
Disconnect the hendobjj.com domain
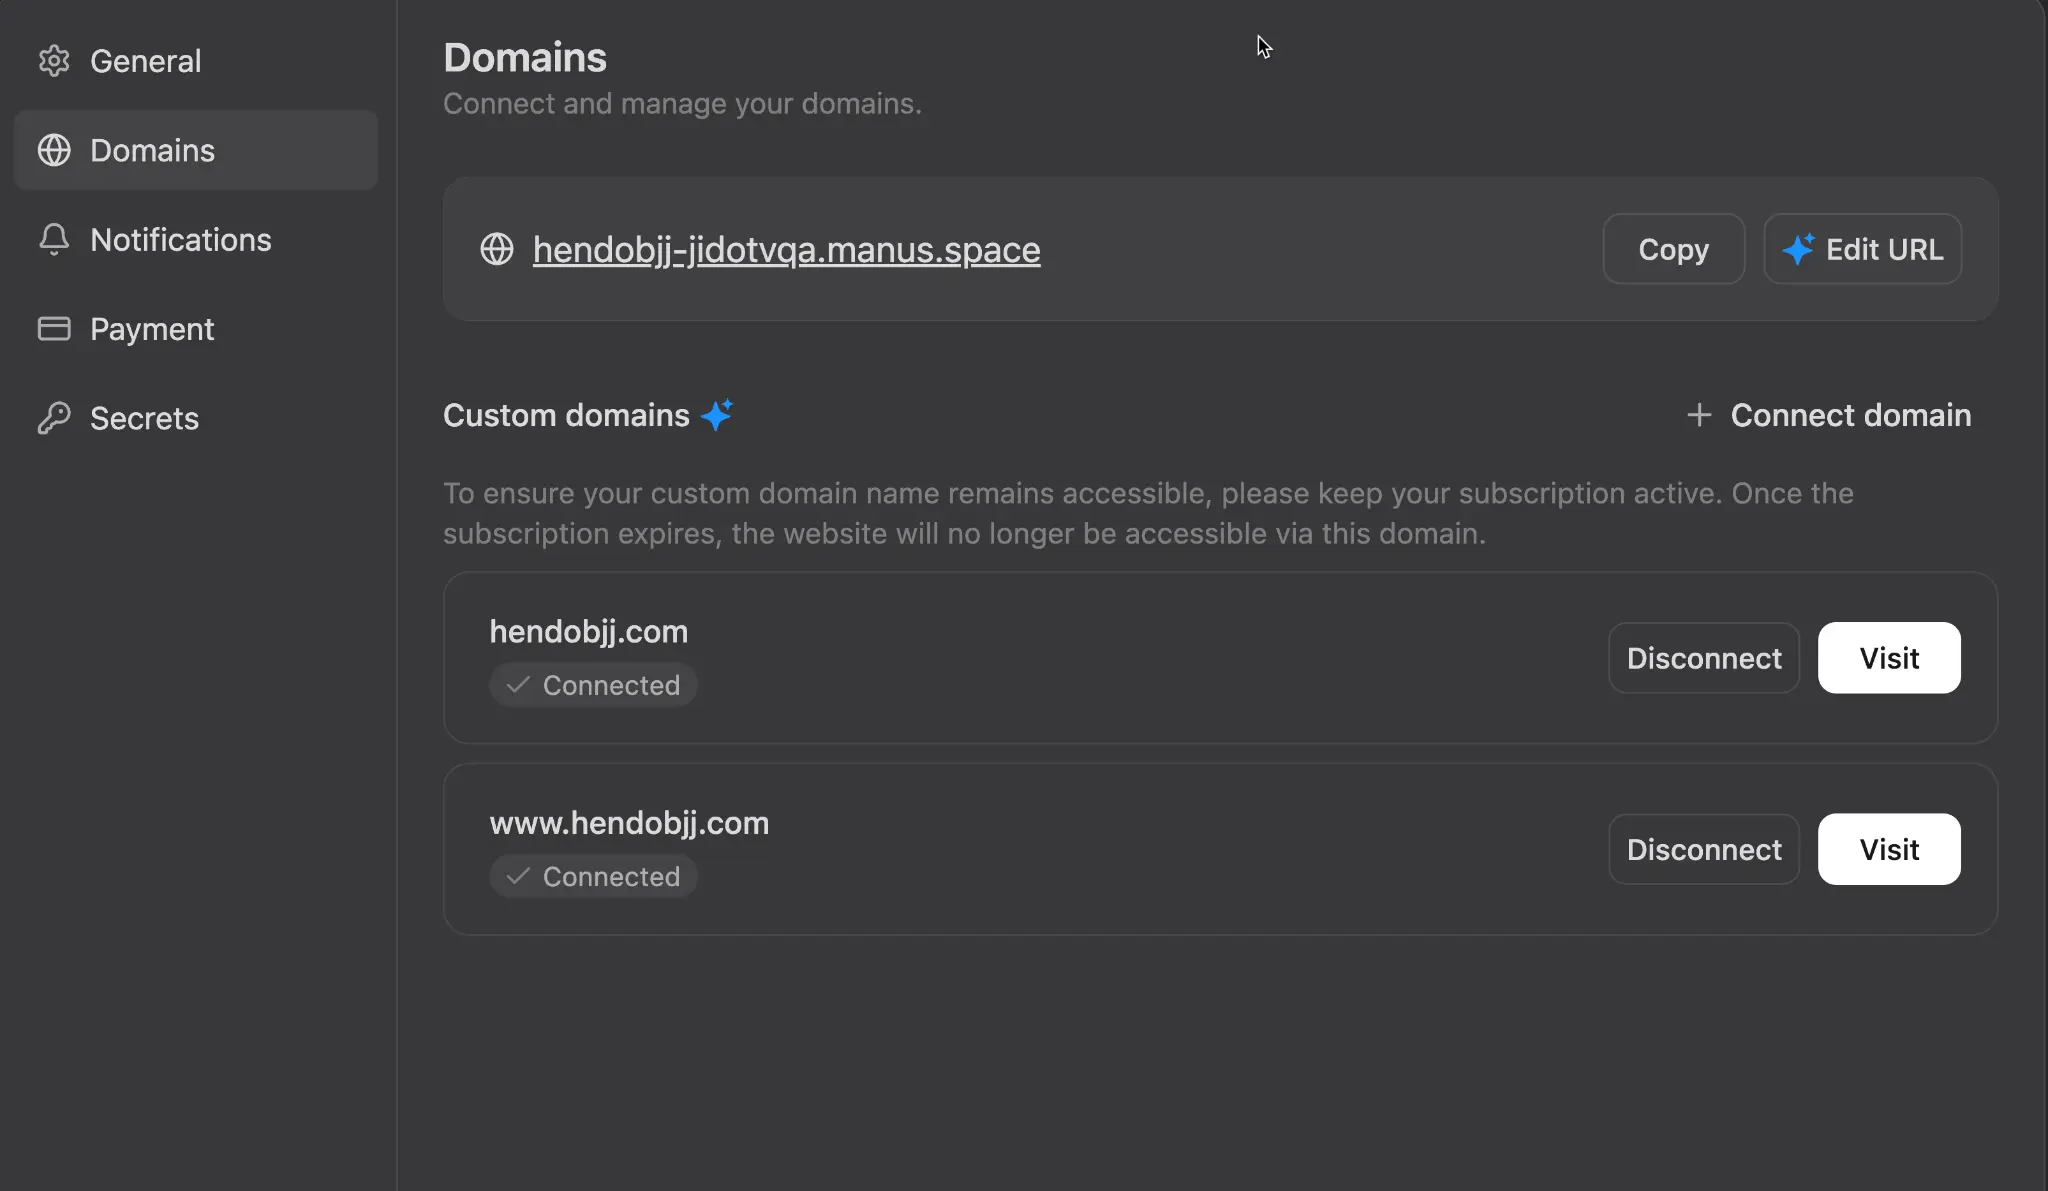tap(1703, 658)
